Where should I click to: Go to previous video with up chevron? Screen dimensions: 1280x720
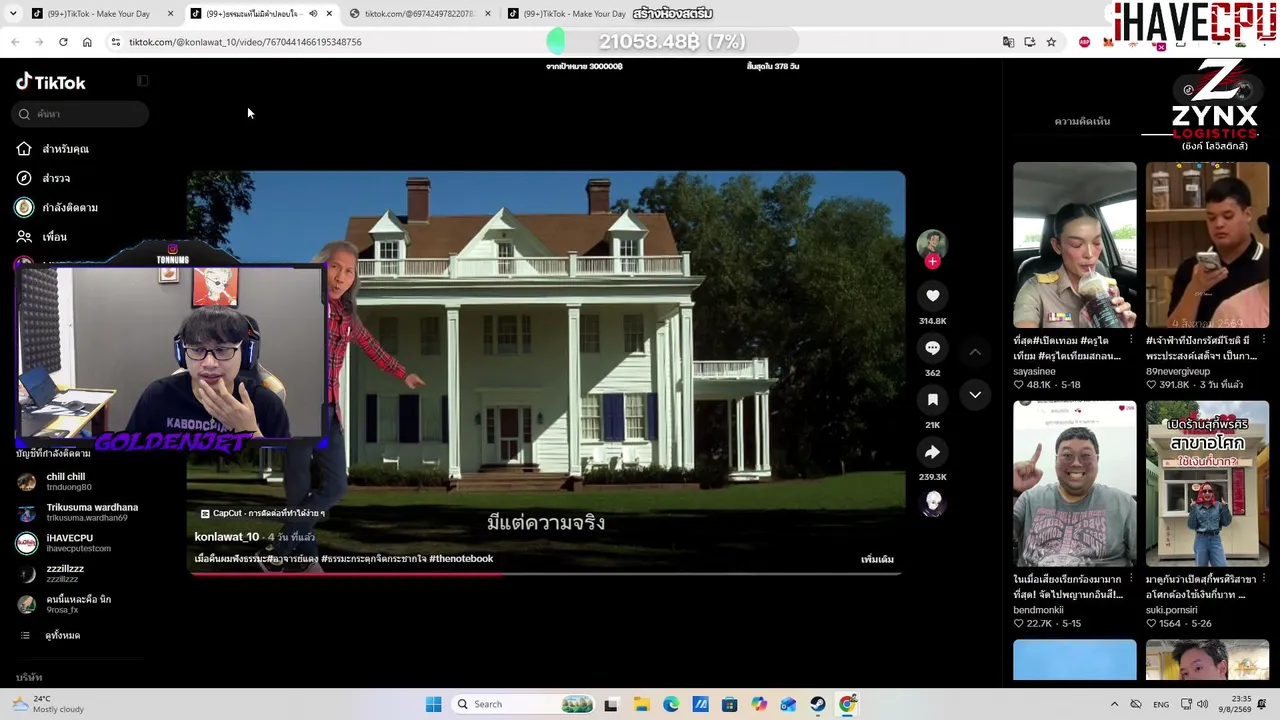[975, 352]
